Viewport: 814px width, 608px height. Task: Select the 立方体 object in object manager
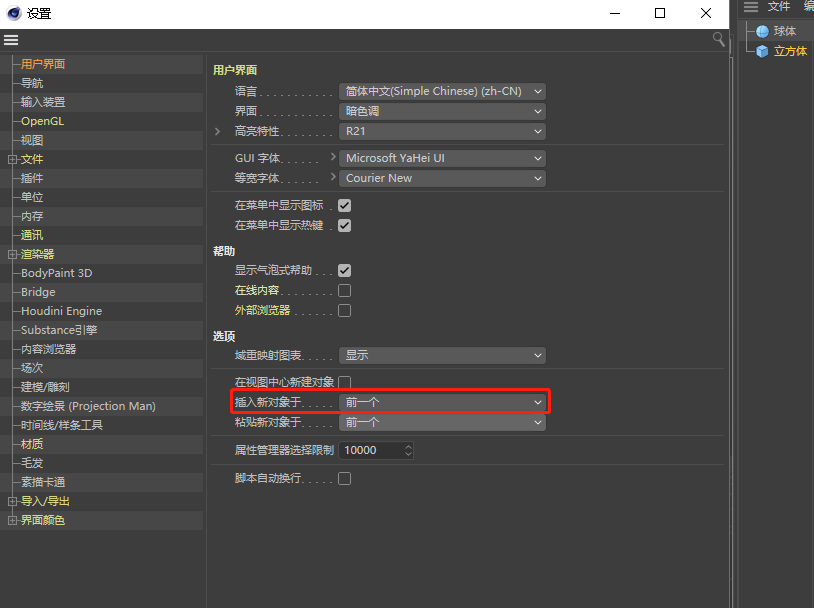790,51
